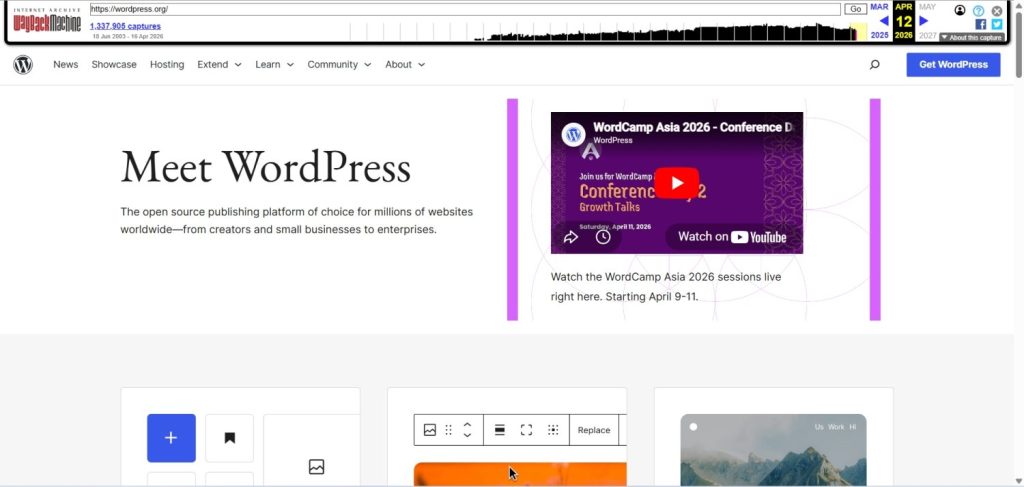Click the WordPress logo in the navigation

click(x=23, y=65)
